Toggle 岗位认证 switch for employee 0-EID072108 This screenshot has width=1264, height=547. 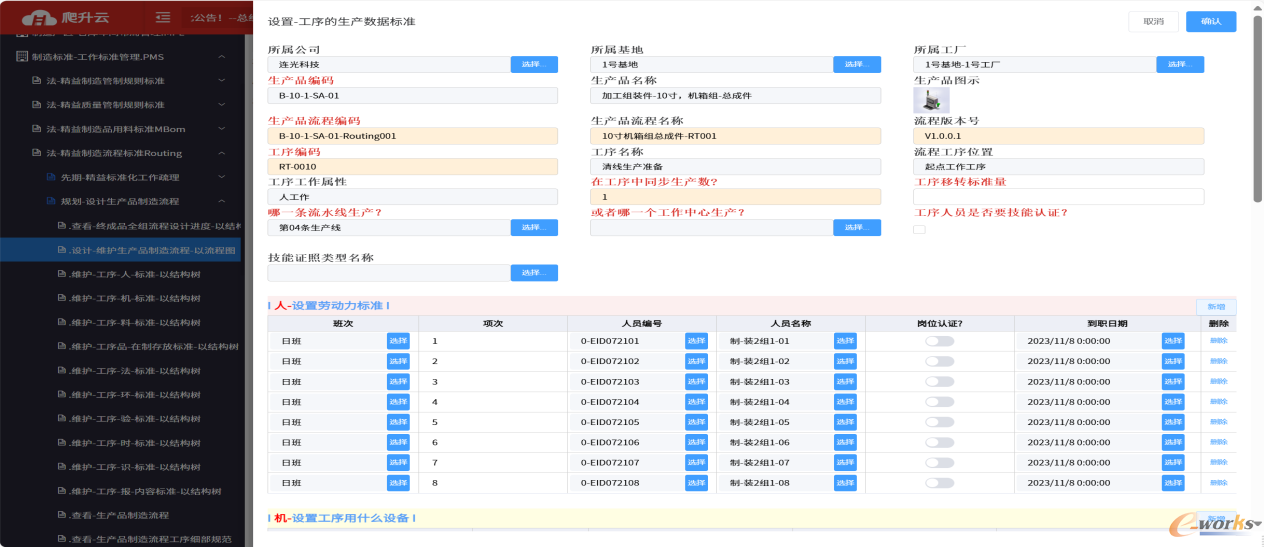939,483
